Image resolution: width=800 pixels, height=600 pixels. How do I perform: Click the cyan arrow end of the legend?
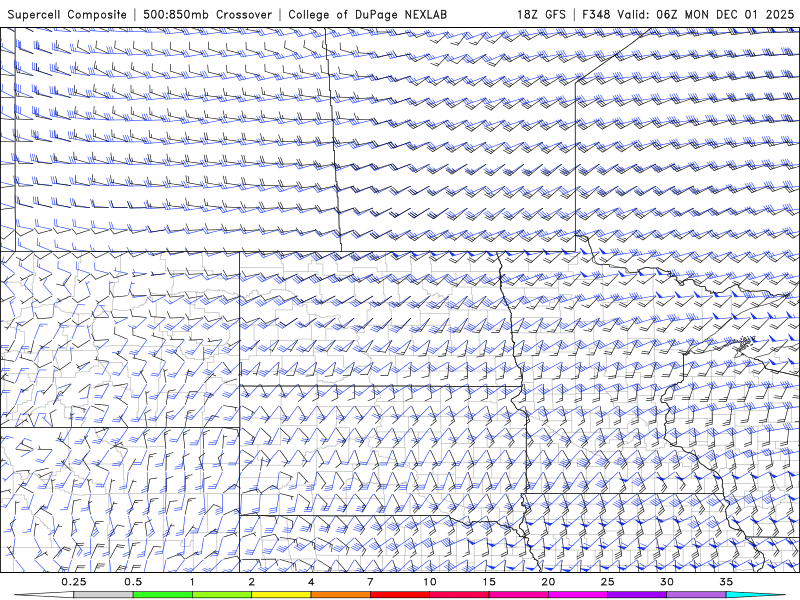pos(755,595)
